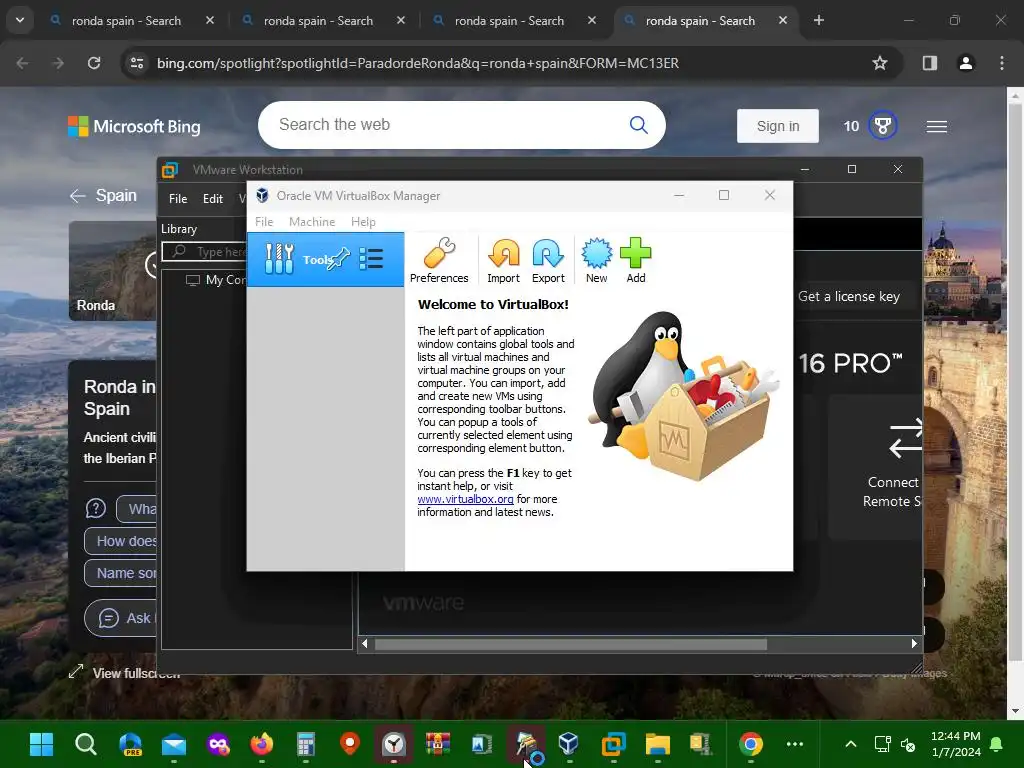
Task: Open WinRAR from the taskbar
Action: click(438, 744)
